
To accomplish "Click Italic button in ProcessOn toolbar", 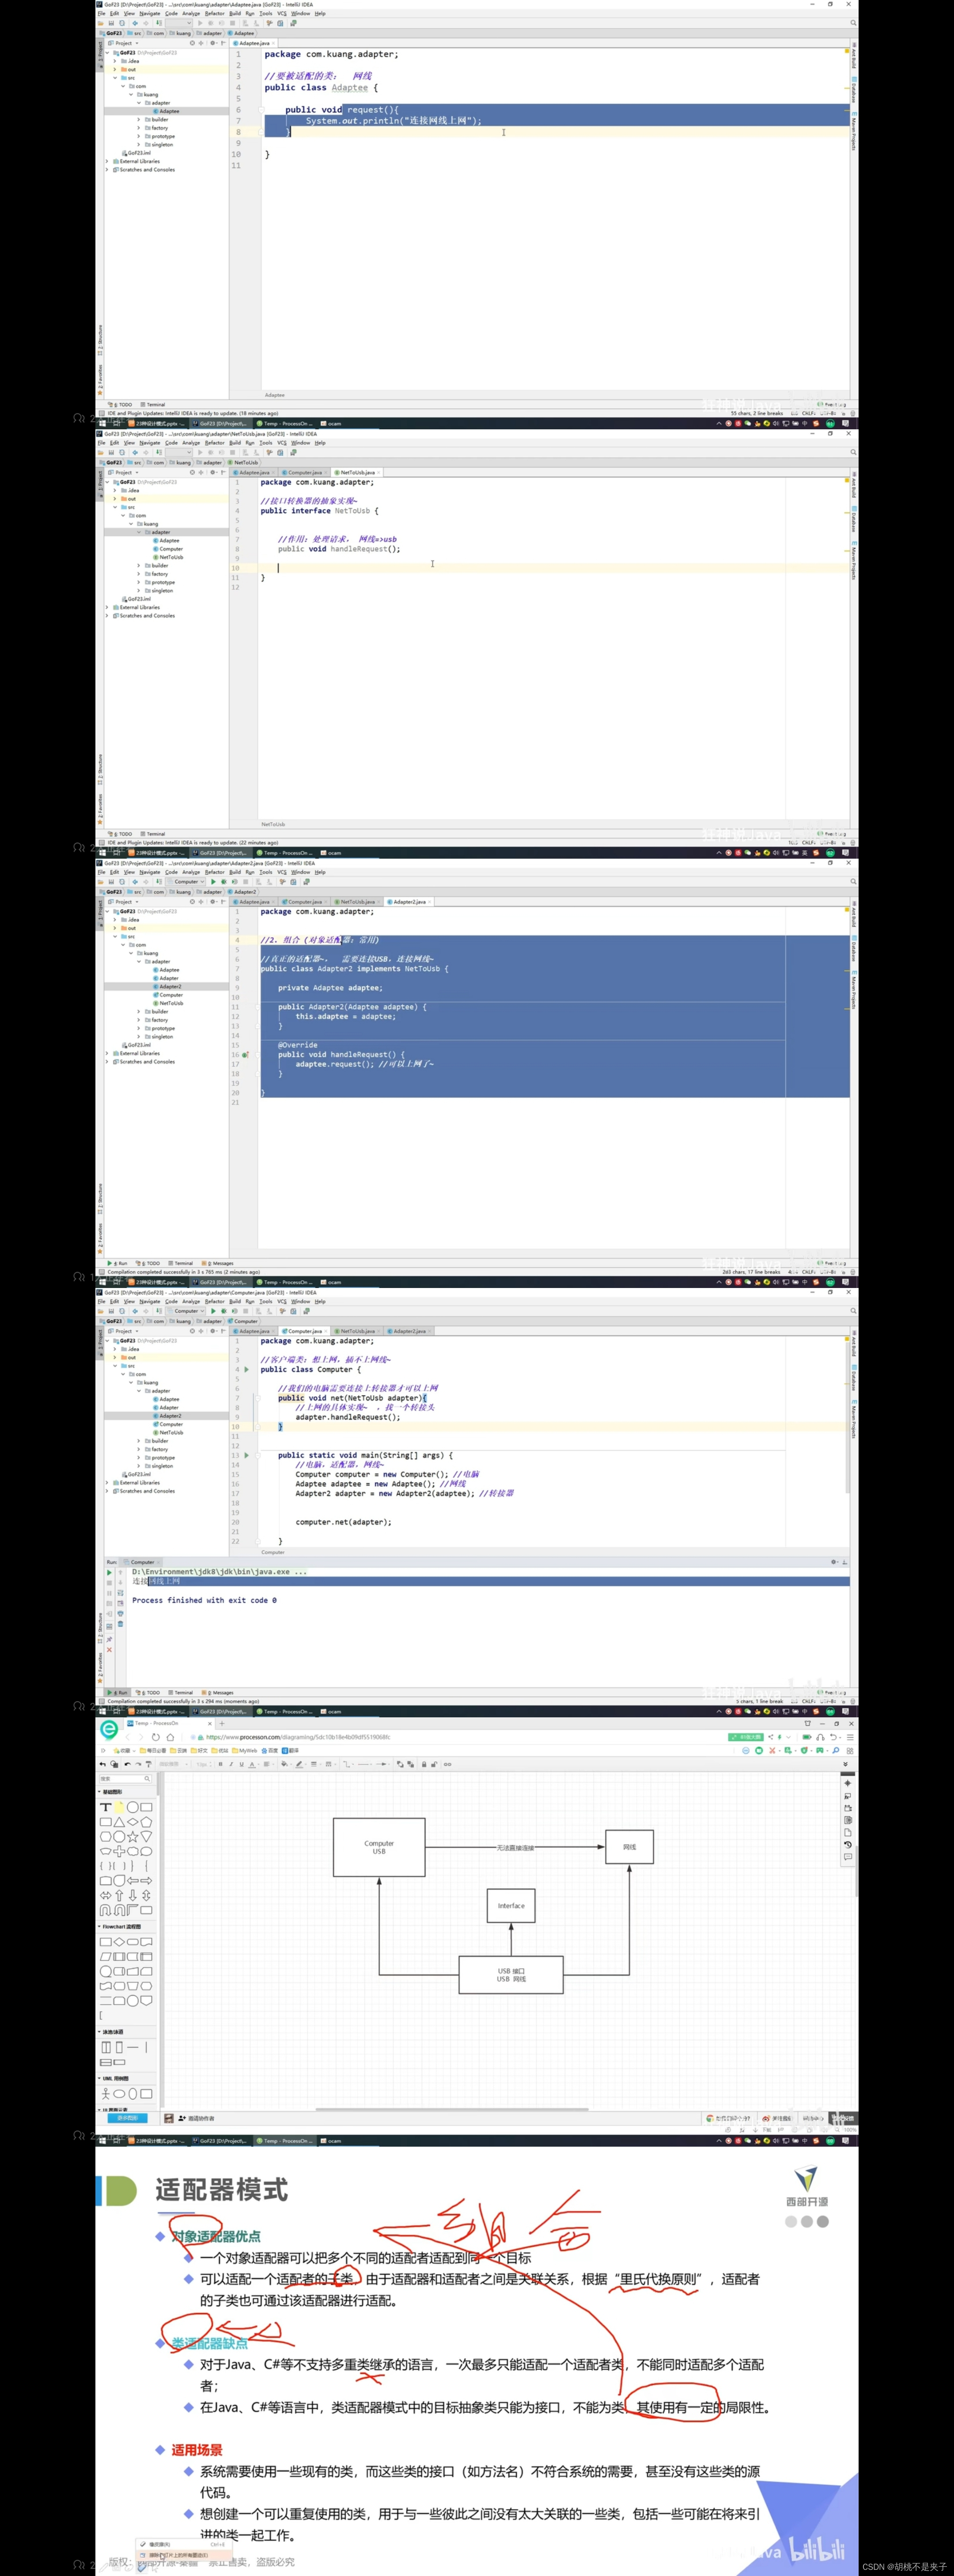I will [231, 1764].
